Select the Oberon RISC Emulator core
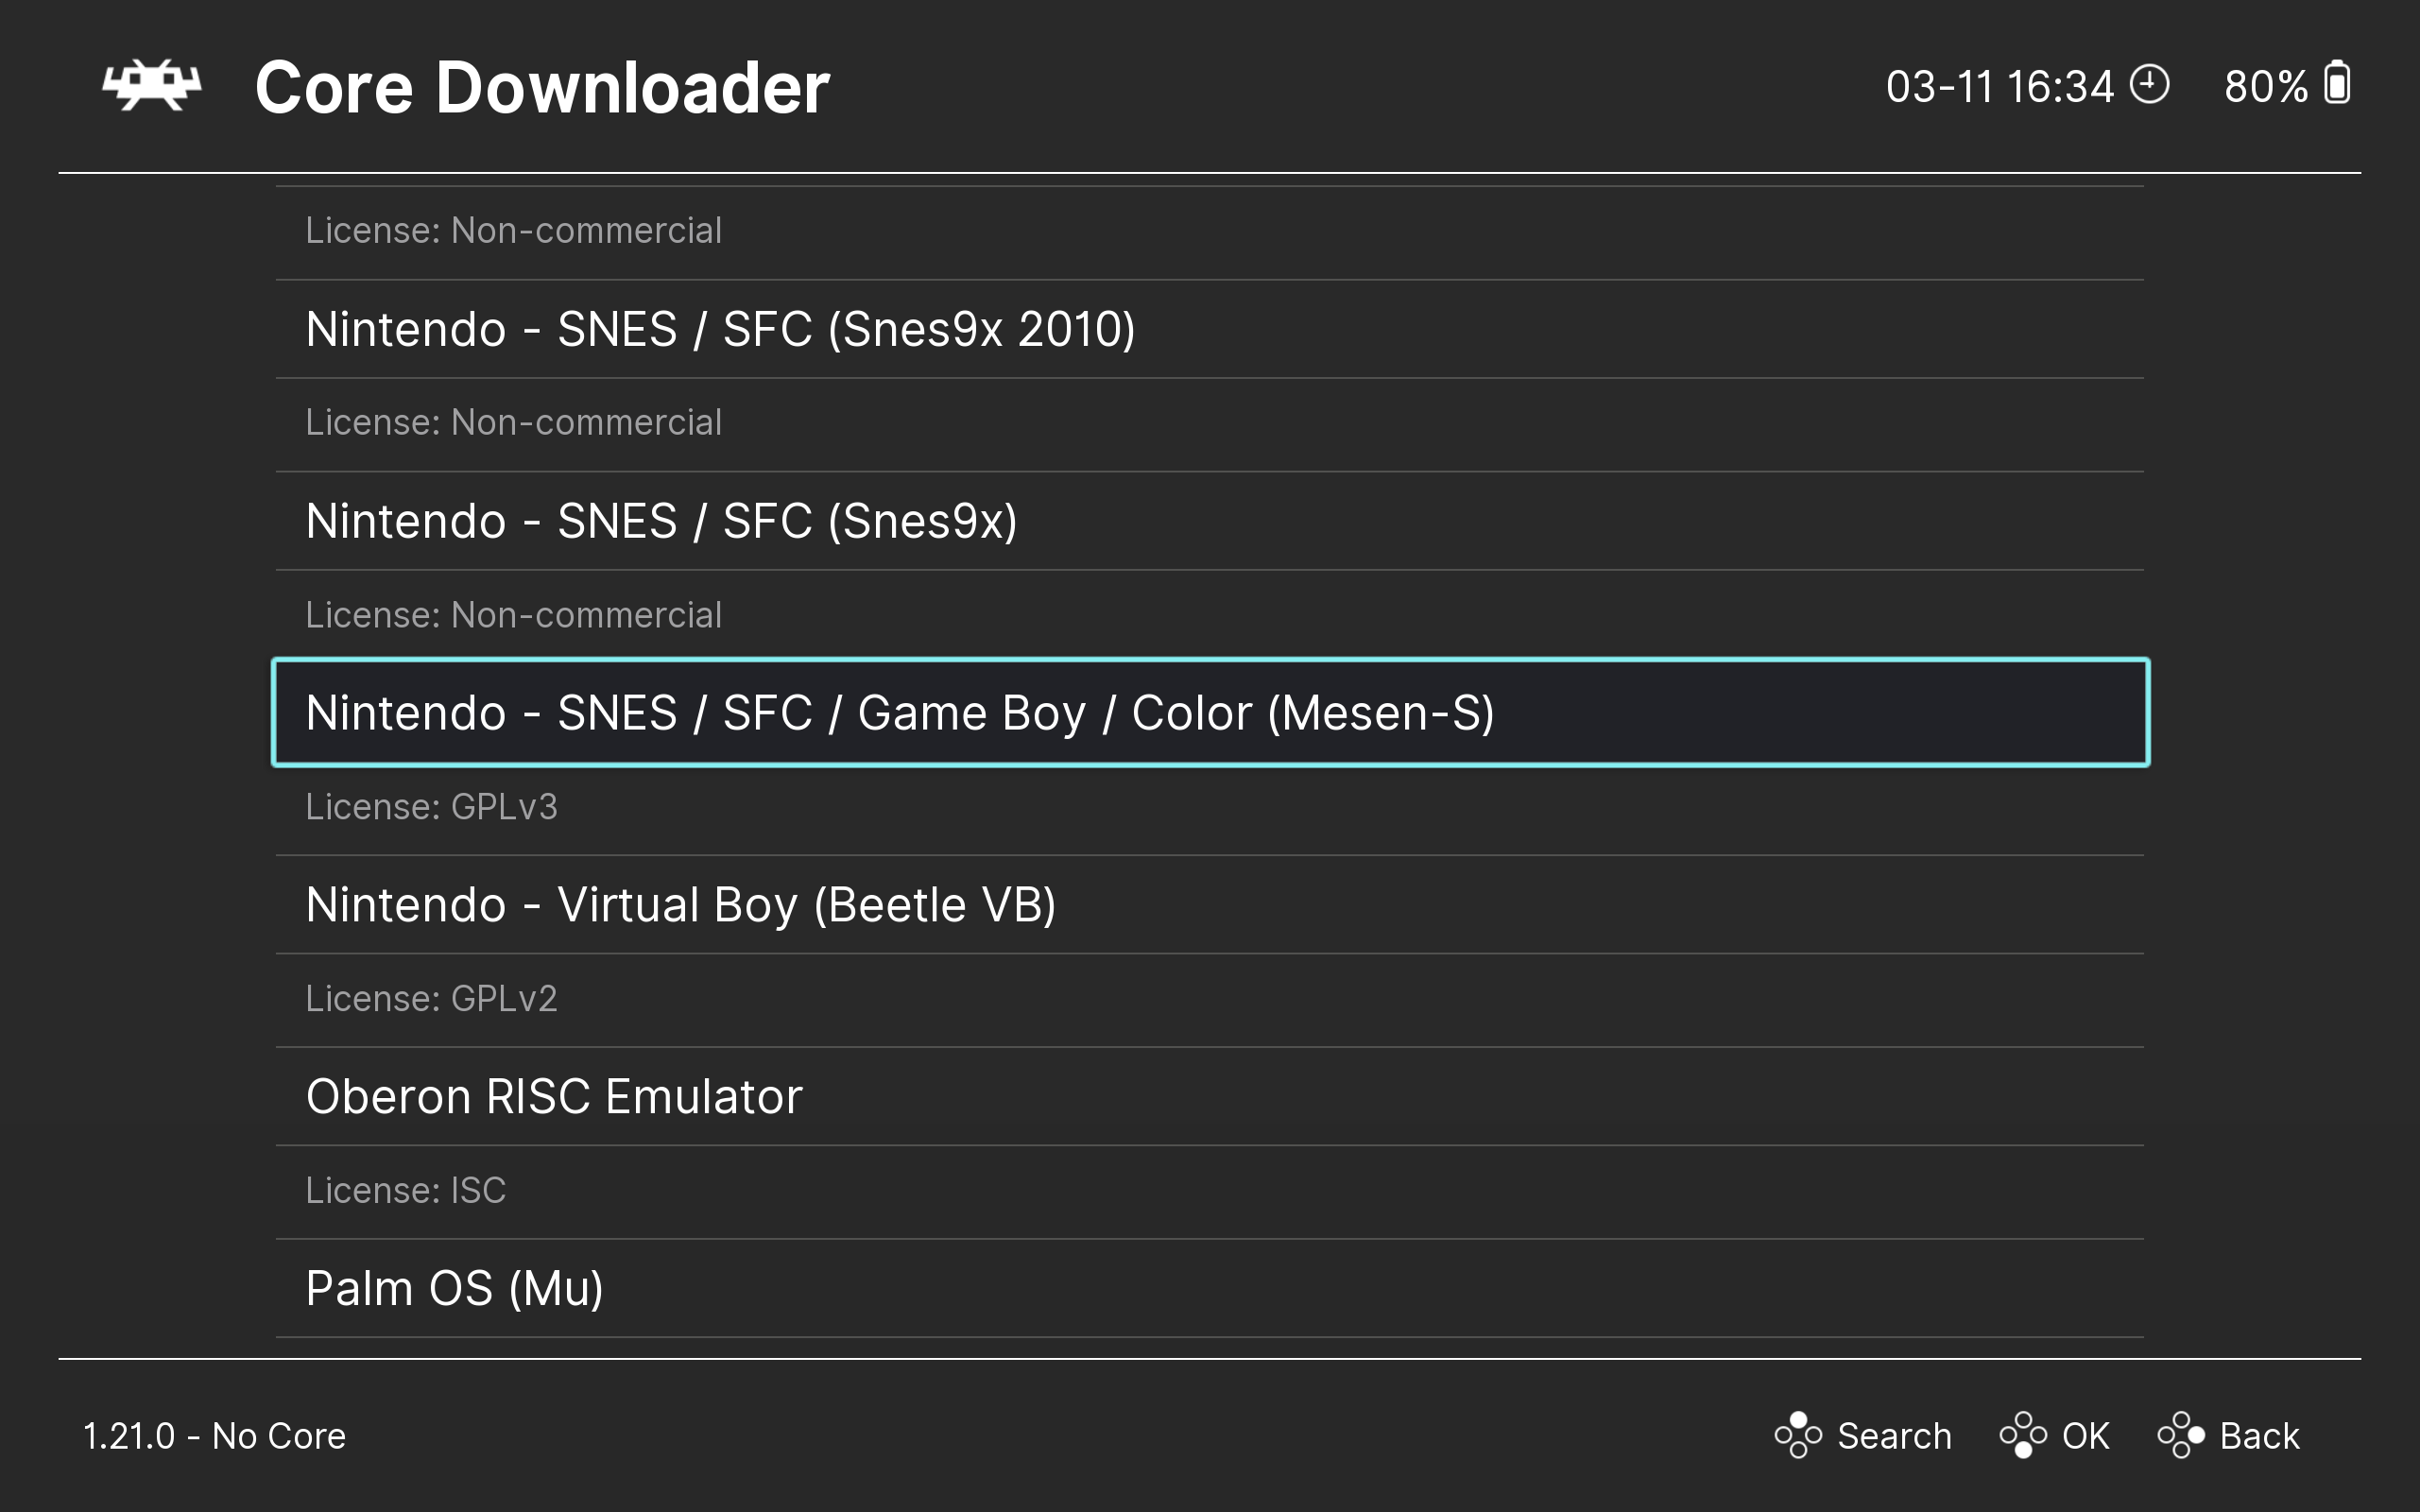 click(x=554, y=1097)
